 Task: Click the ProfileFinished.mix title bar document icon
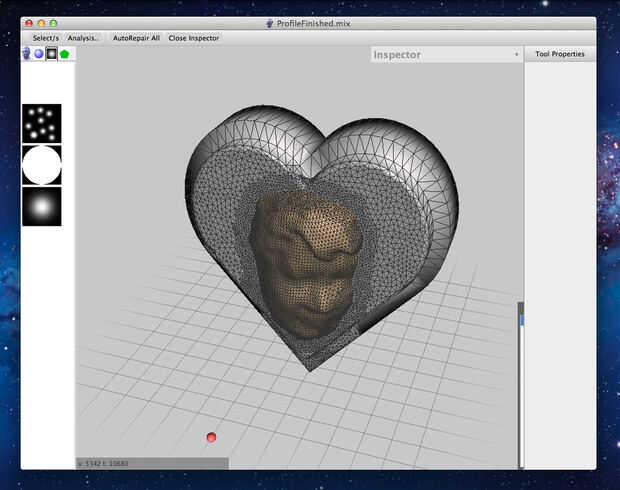(x=270, y=22)
